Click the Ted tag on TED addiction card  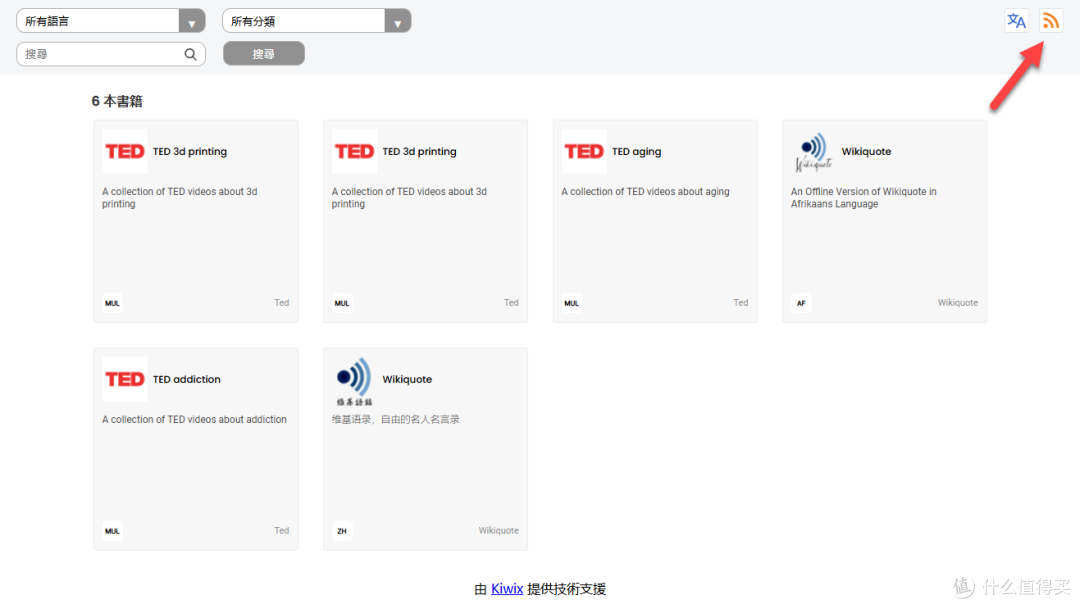281,531
